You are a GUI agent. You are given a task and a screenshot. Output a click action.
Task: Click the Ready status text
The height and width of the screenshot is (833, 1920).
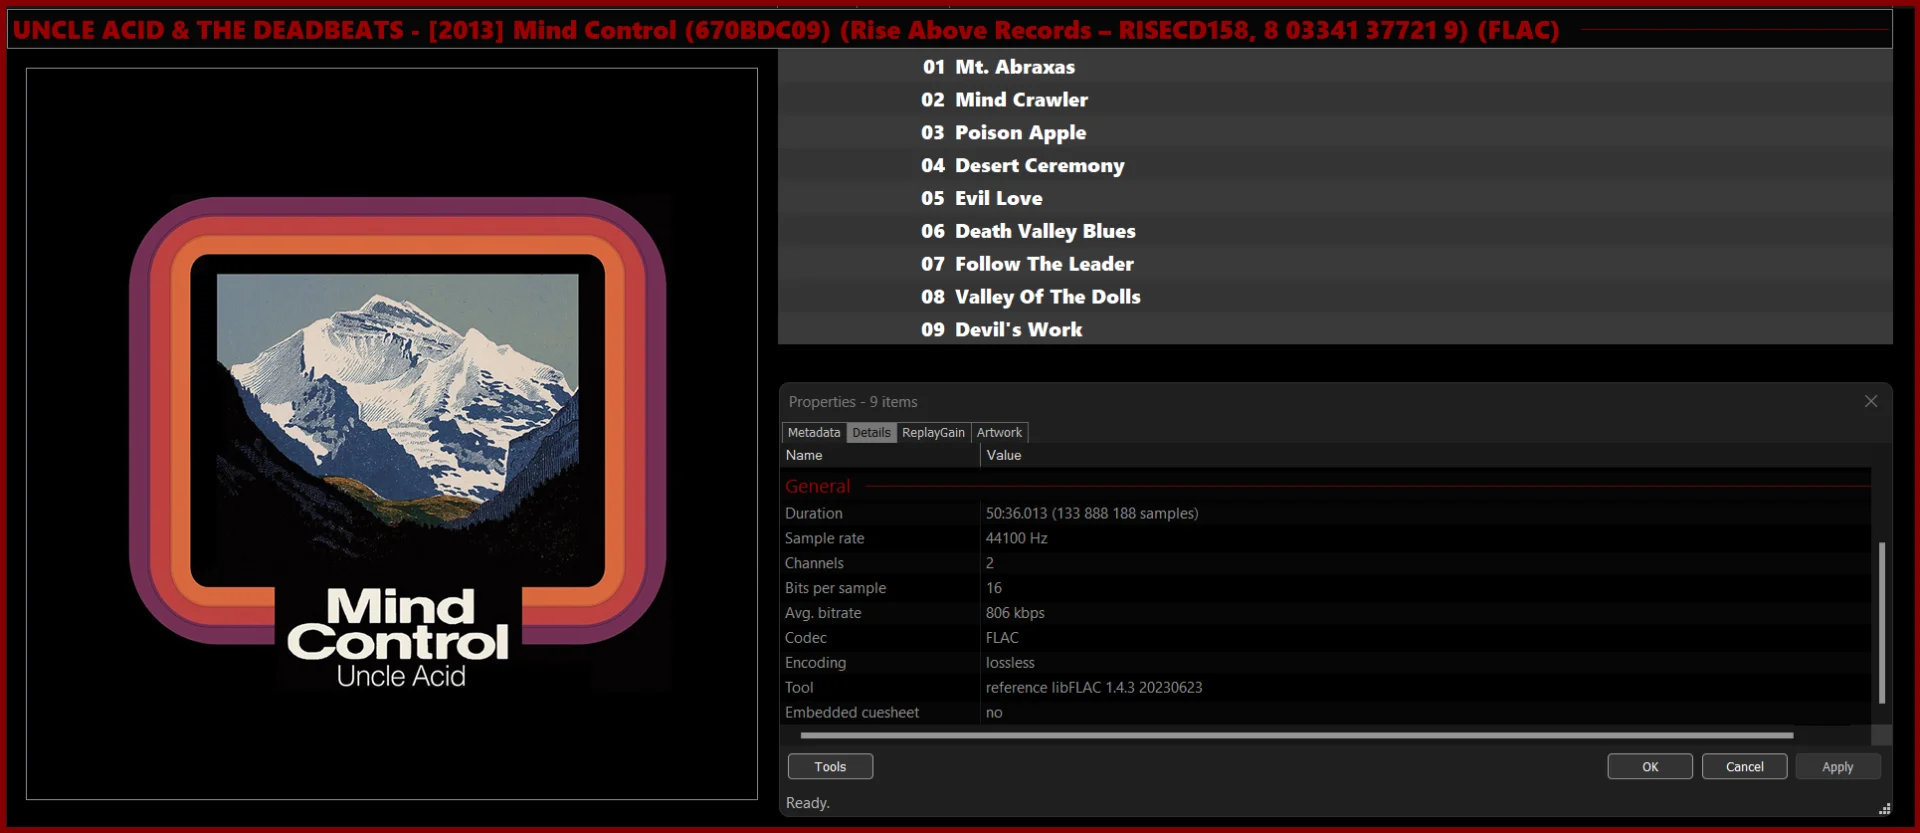click(x=807, y=803)
